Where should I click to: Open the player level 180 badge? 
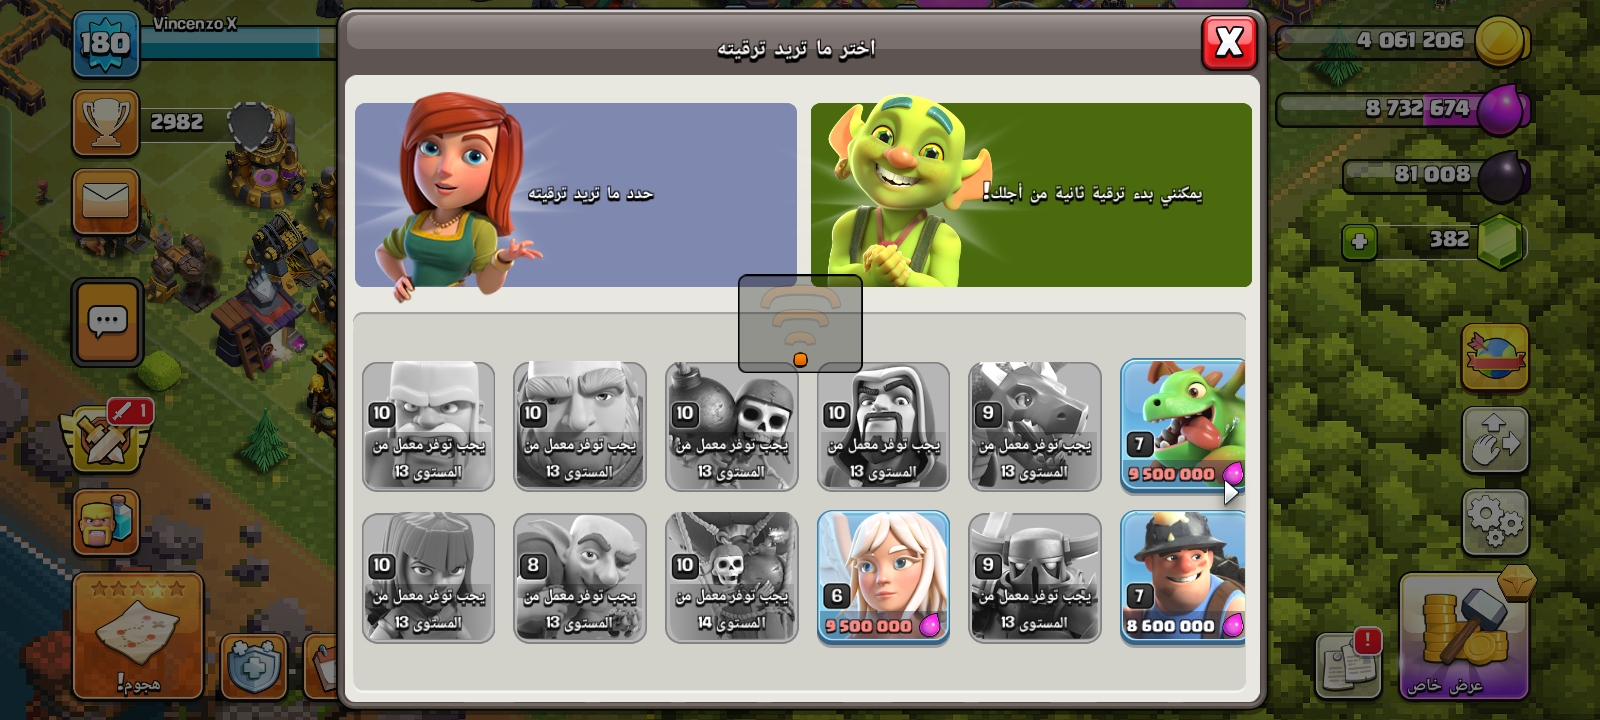(x=105, y=44)
